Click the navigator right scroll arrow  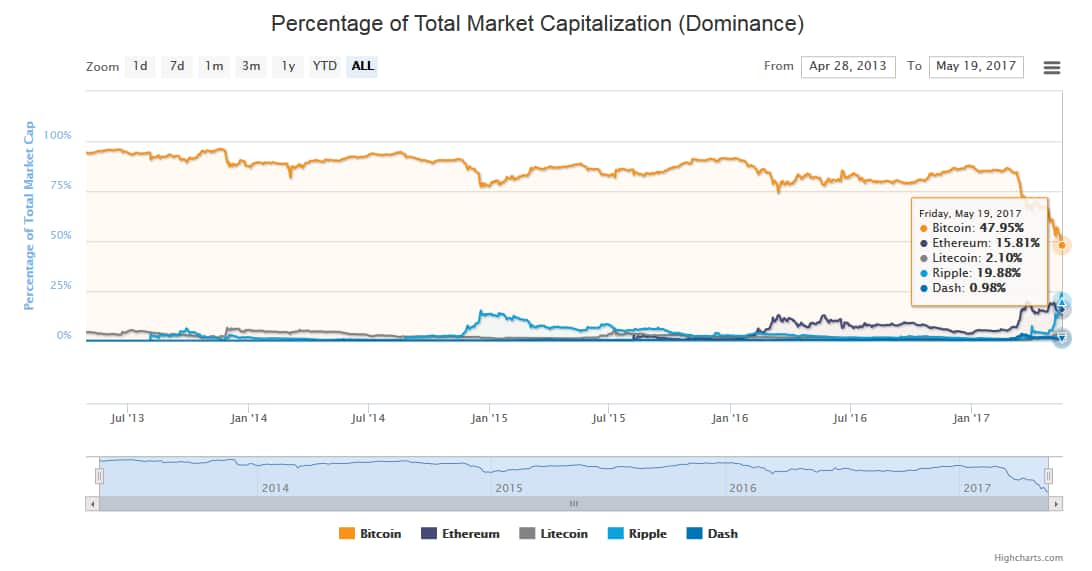click(1056, 504)
